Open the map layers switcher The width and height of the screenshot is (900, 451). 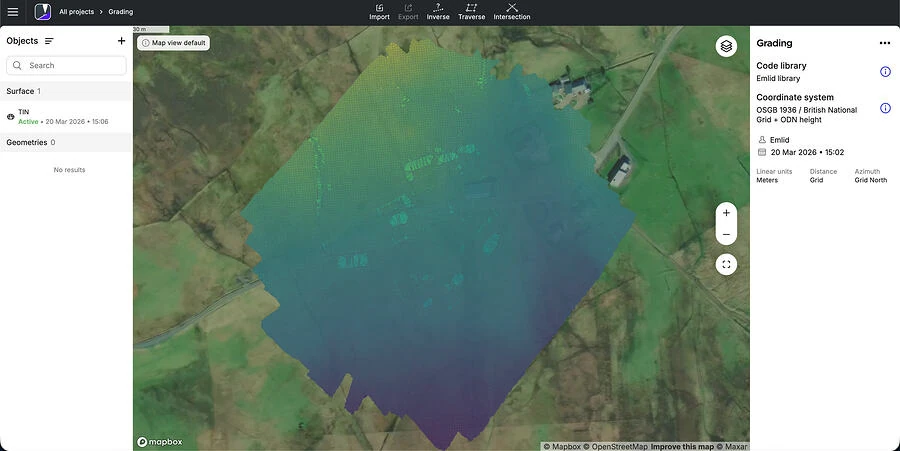(726, 46)
